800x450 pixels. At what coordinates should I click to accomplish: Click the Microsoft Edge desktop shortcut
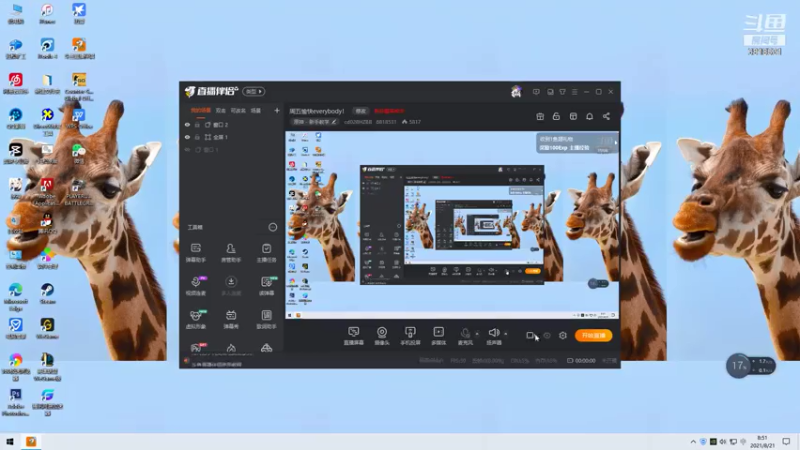coord(15,296)
